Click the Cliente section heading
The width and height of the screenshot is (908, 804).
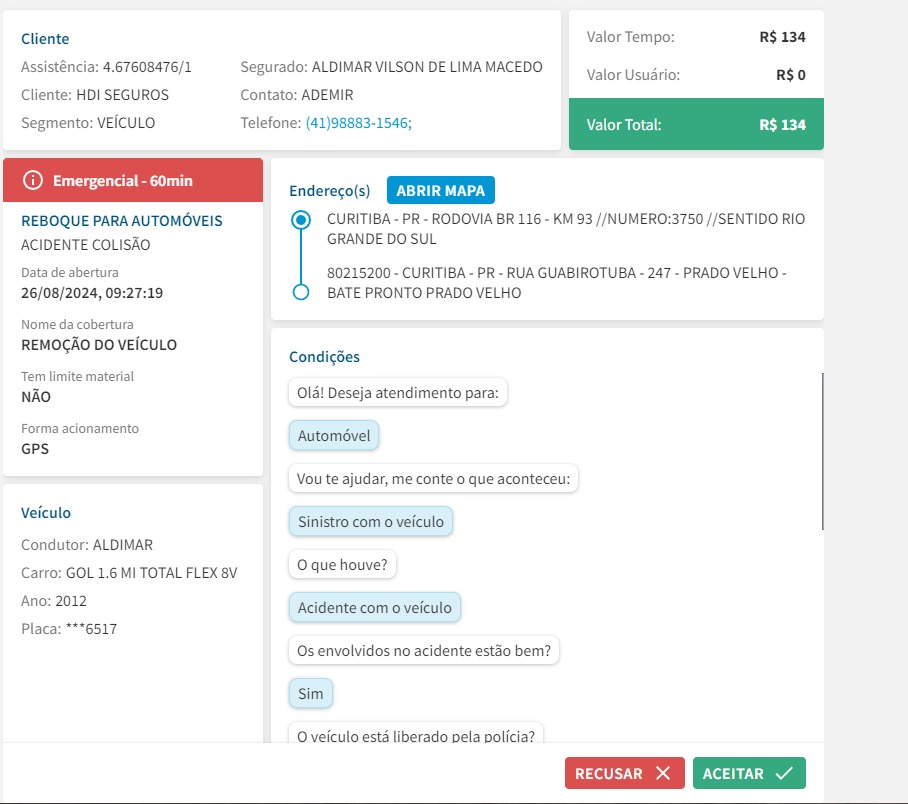[45, 39]
